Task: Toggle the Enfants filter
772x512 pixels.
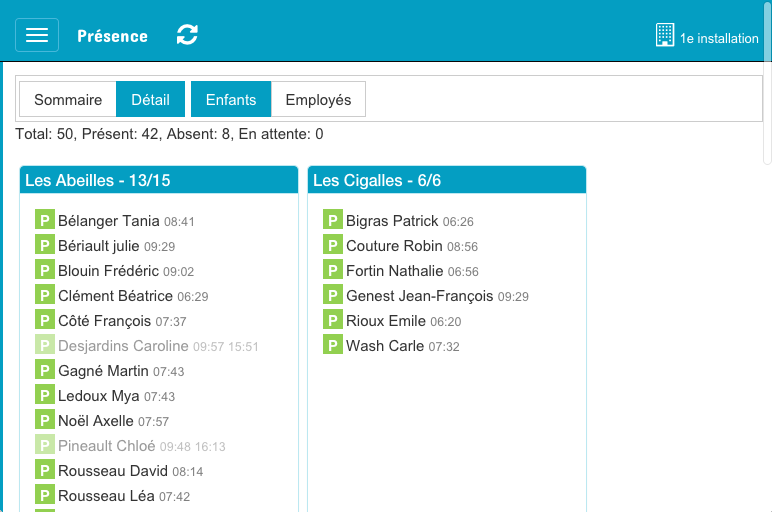Action: pos(231,100)
